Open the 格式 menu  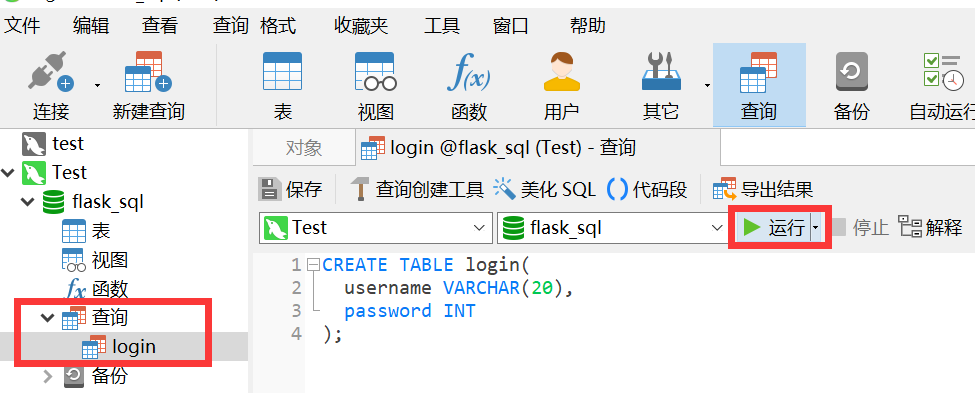click(x=278, y=25)
